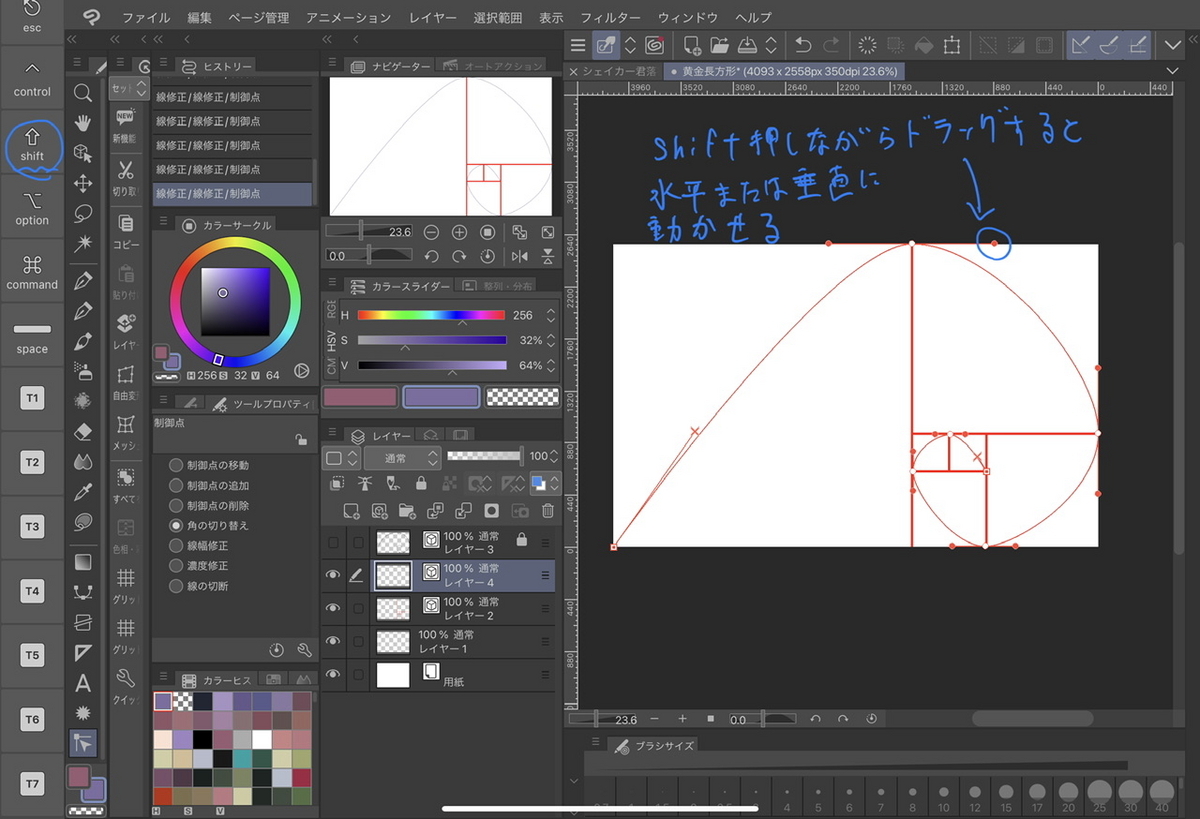Click New raster layer icon
Image resolution: width=1200 pixels, height=819 pixels.
[351, 511]
